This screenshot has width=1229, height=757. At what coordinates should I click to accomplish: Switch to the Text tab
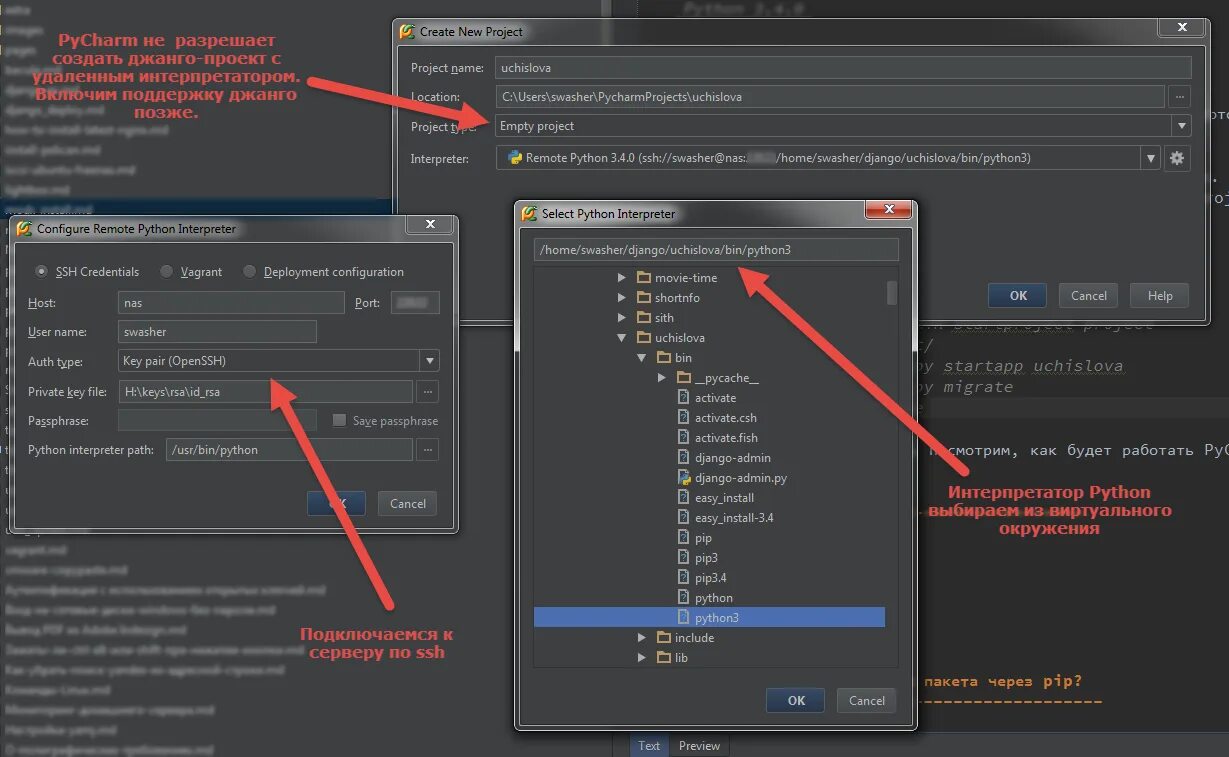(649, 746)
